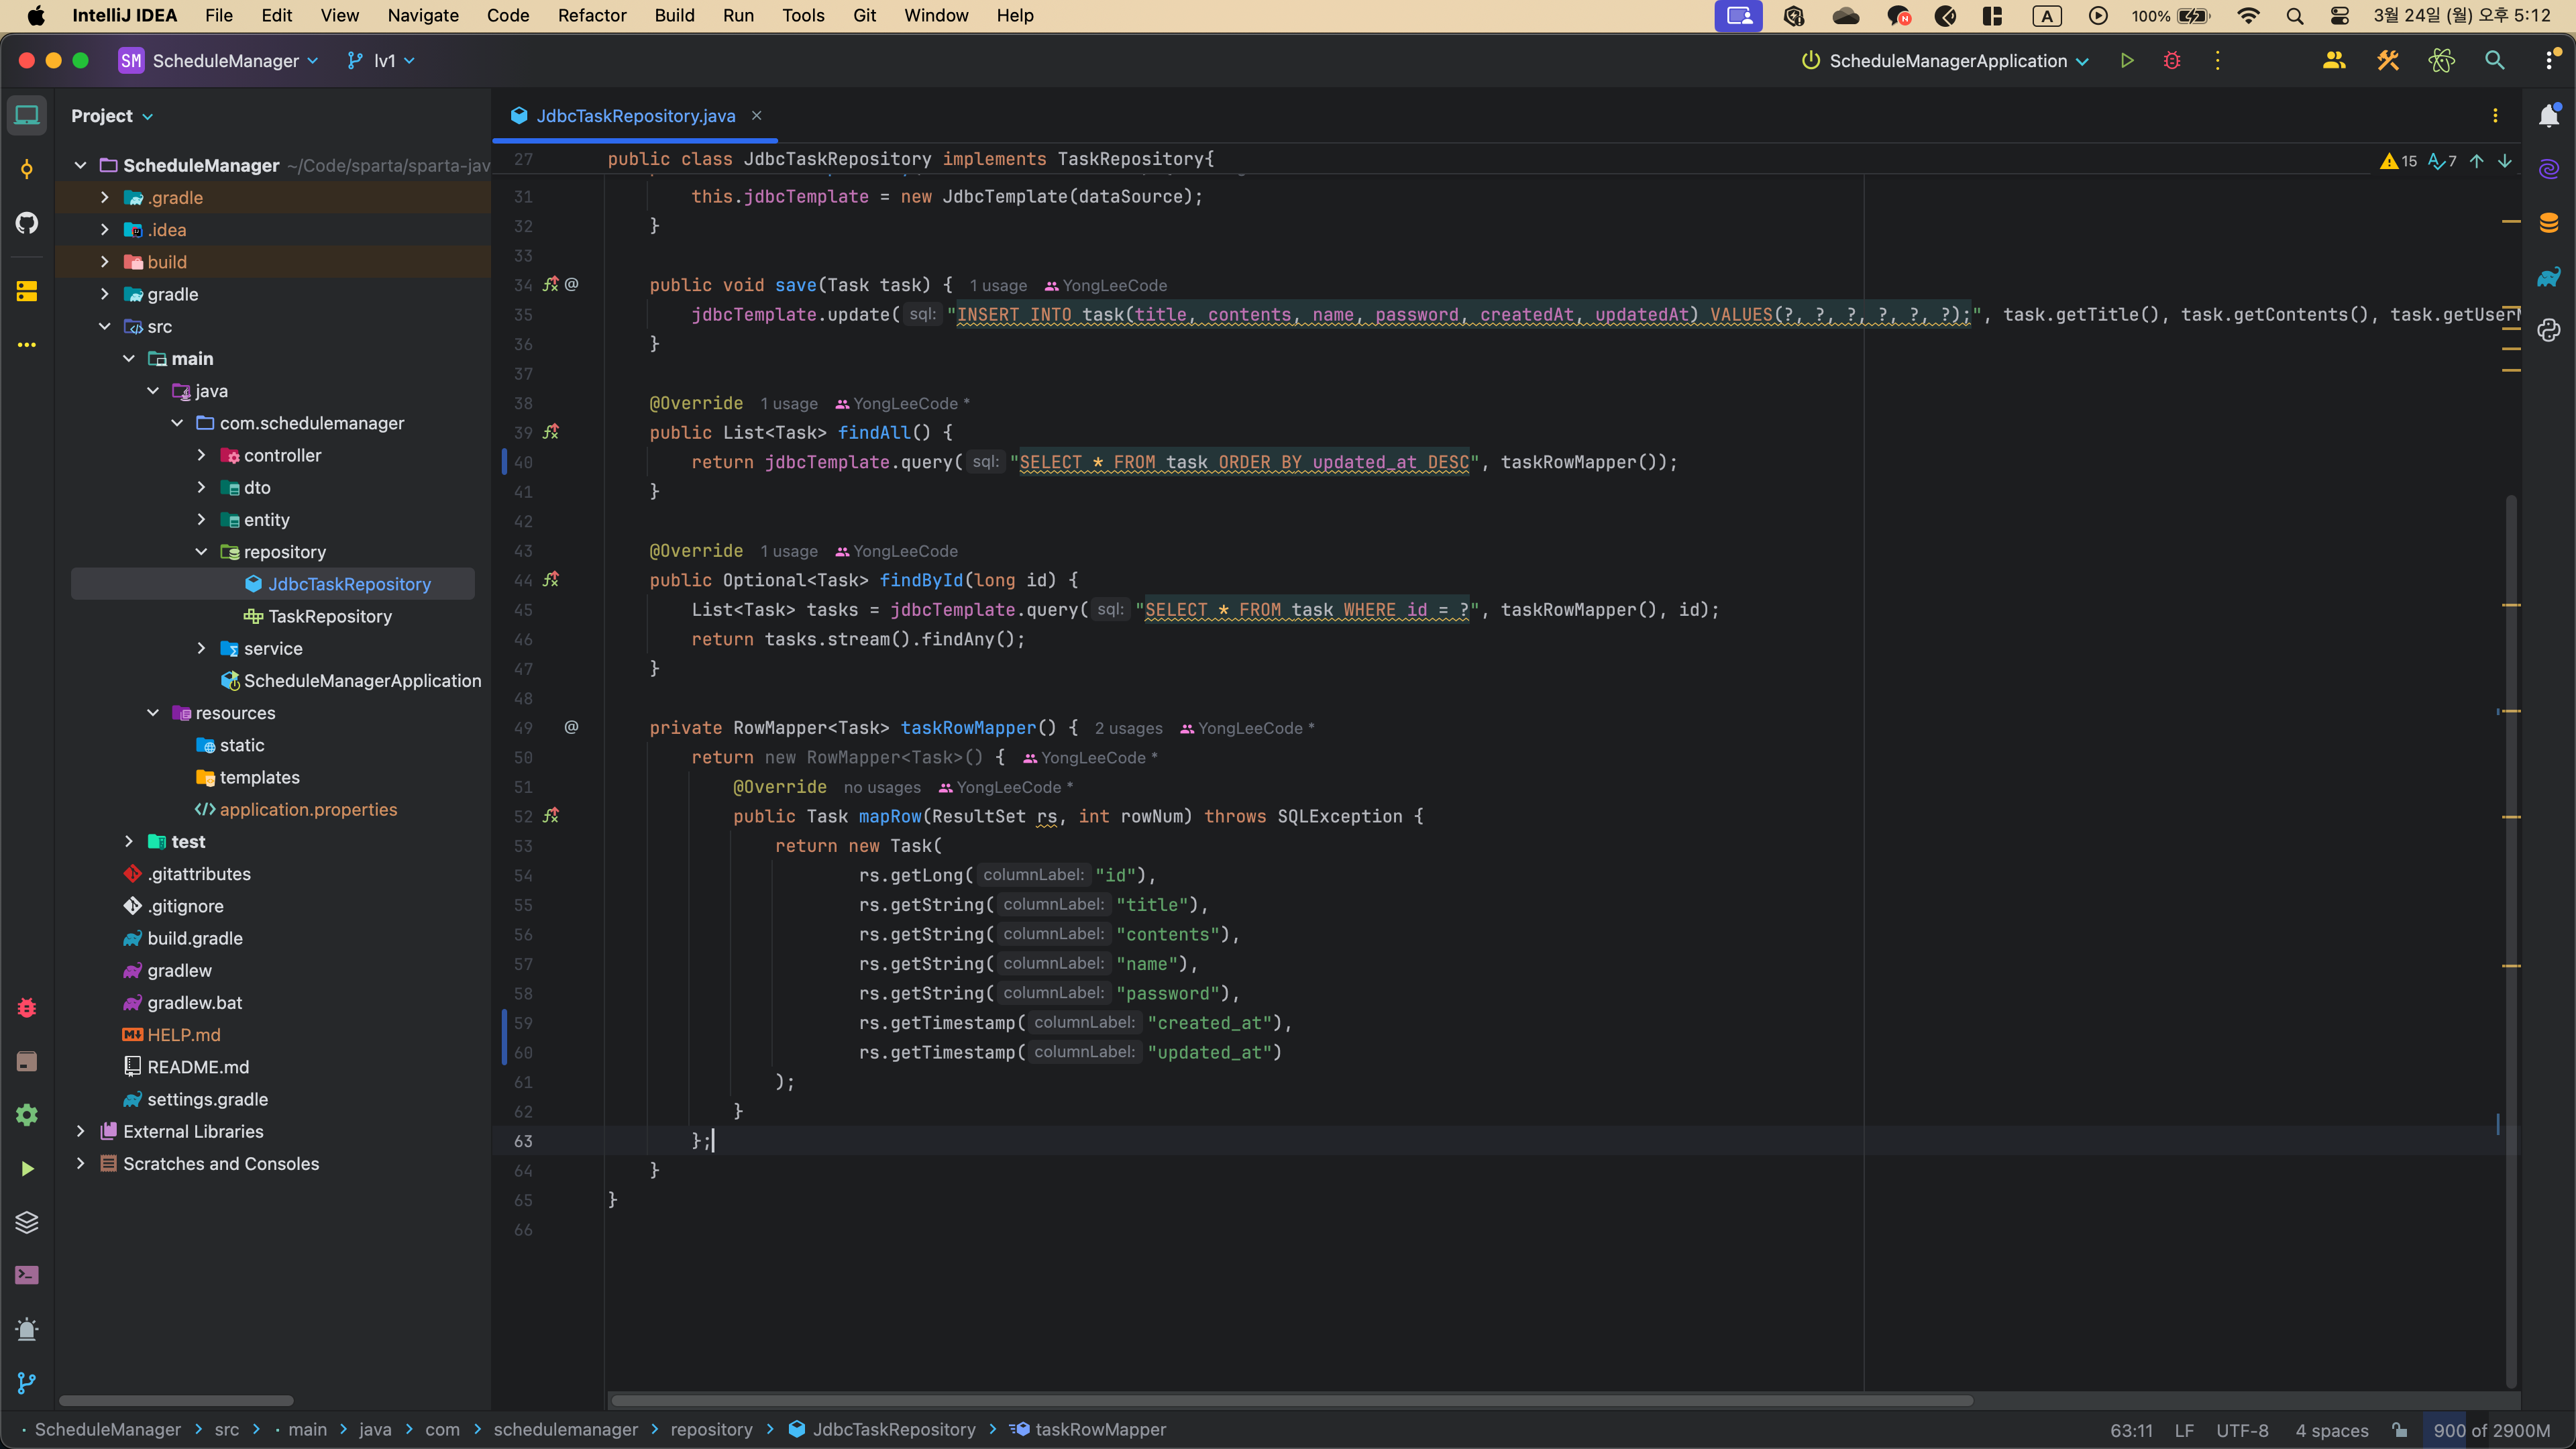Collapse the repository package
This screenshot has width=2576, height=1449.
(201, 552)
